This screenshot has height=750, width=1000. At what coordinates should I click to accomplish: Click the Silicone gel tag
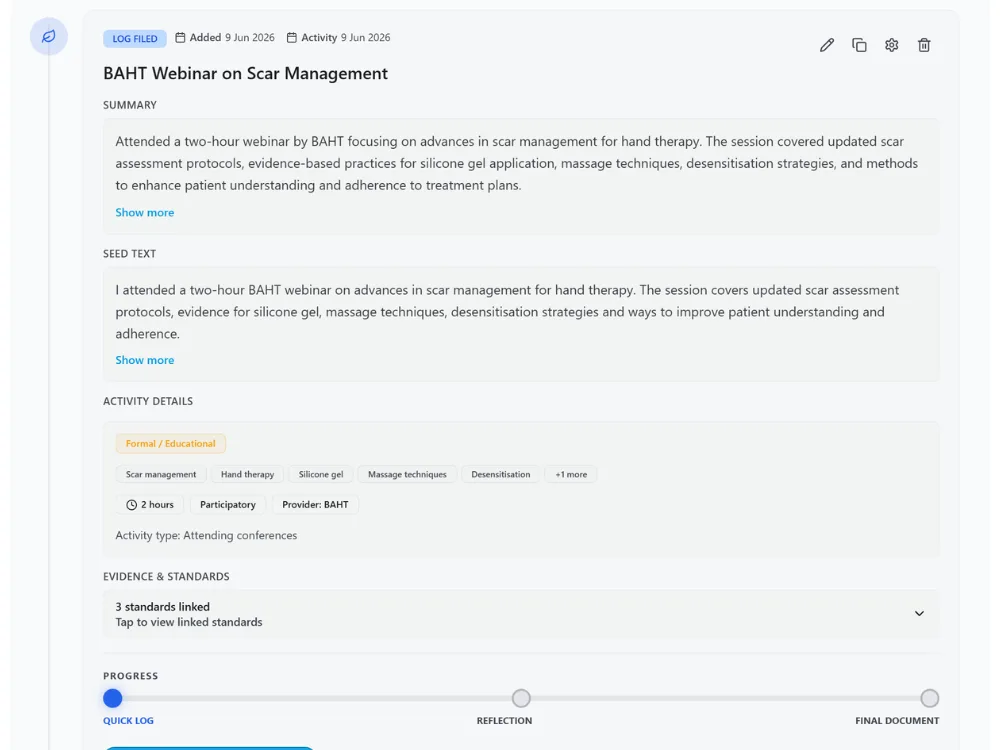[321, 474]
